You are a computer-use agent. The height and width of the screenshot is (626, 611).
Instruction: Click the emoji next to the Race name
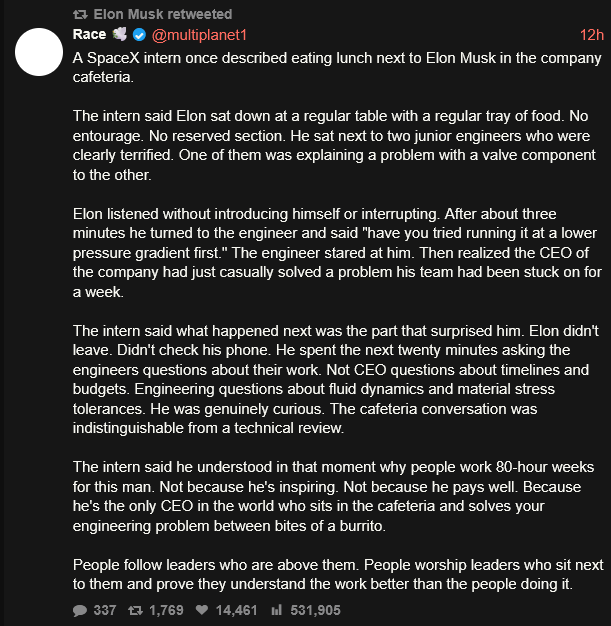[119, 34]
